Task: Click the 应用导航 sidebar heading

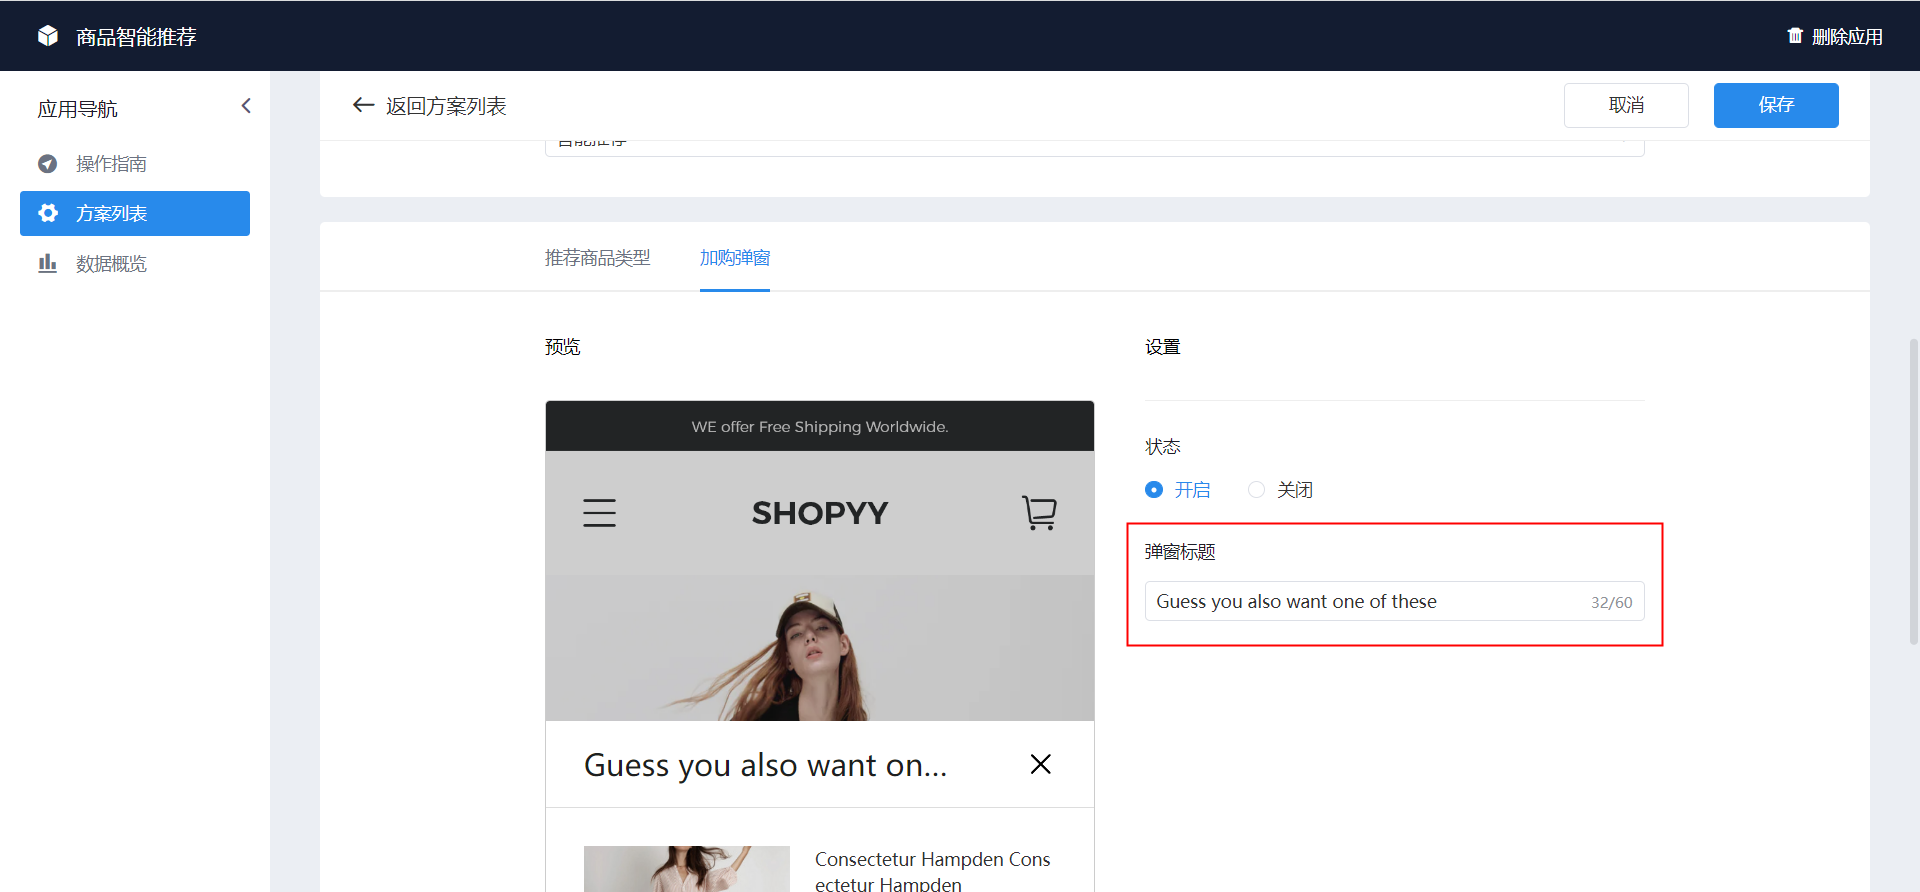Action: point(77,109)
